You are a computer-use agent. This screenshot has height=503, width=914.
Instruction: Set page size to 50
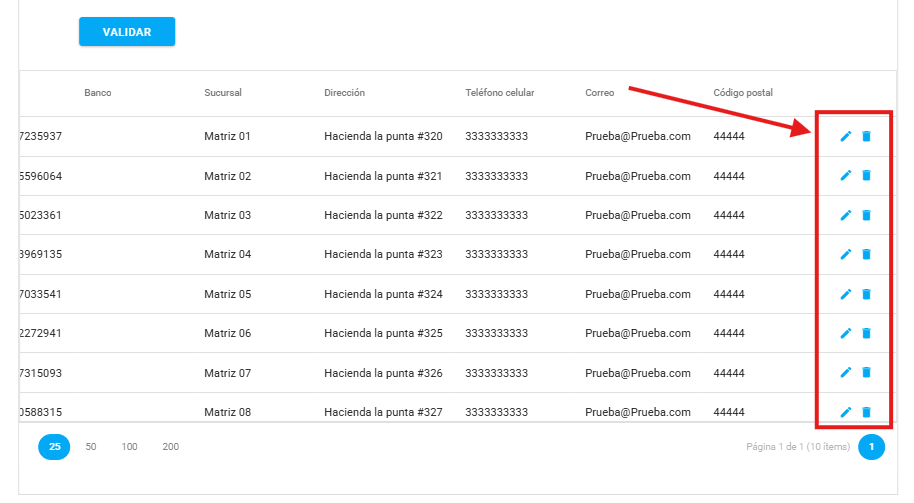point(91,447)
